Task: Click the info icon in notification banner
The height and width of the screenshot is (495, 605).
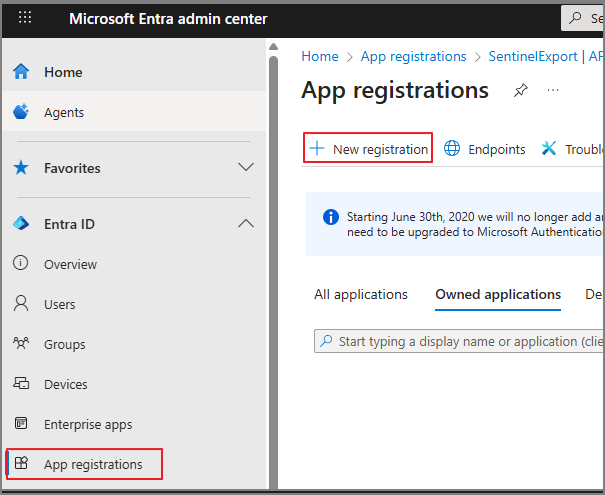Action: pyautogui.click(x=331, y=217)
